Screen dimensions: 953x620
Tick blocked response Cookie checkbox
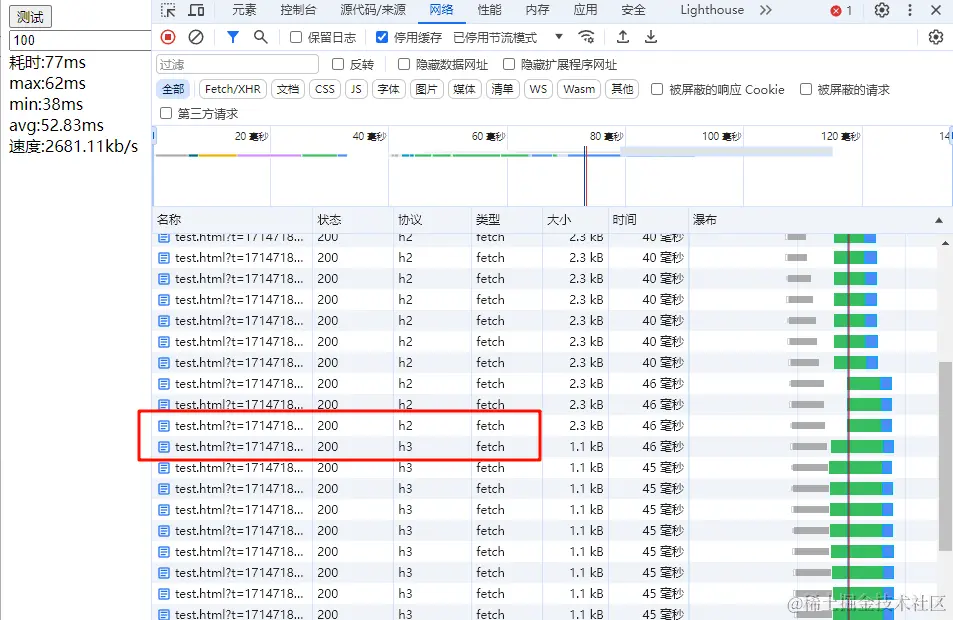click(x=656, y=89)
